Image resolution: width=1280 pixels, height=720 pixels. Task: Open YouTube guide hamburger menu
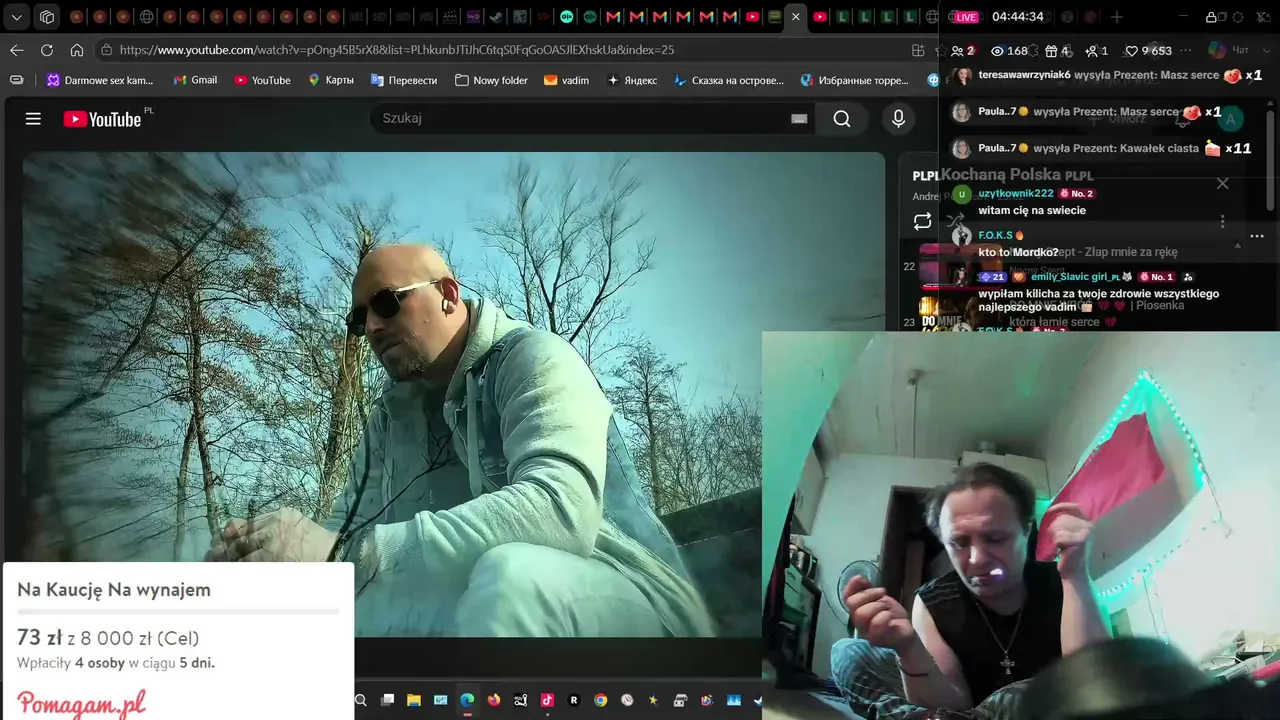click(x=33, y=119)
